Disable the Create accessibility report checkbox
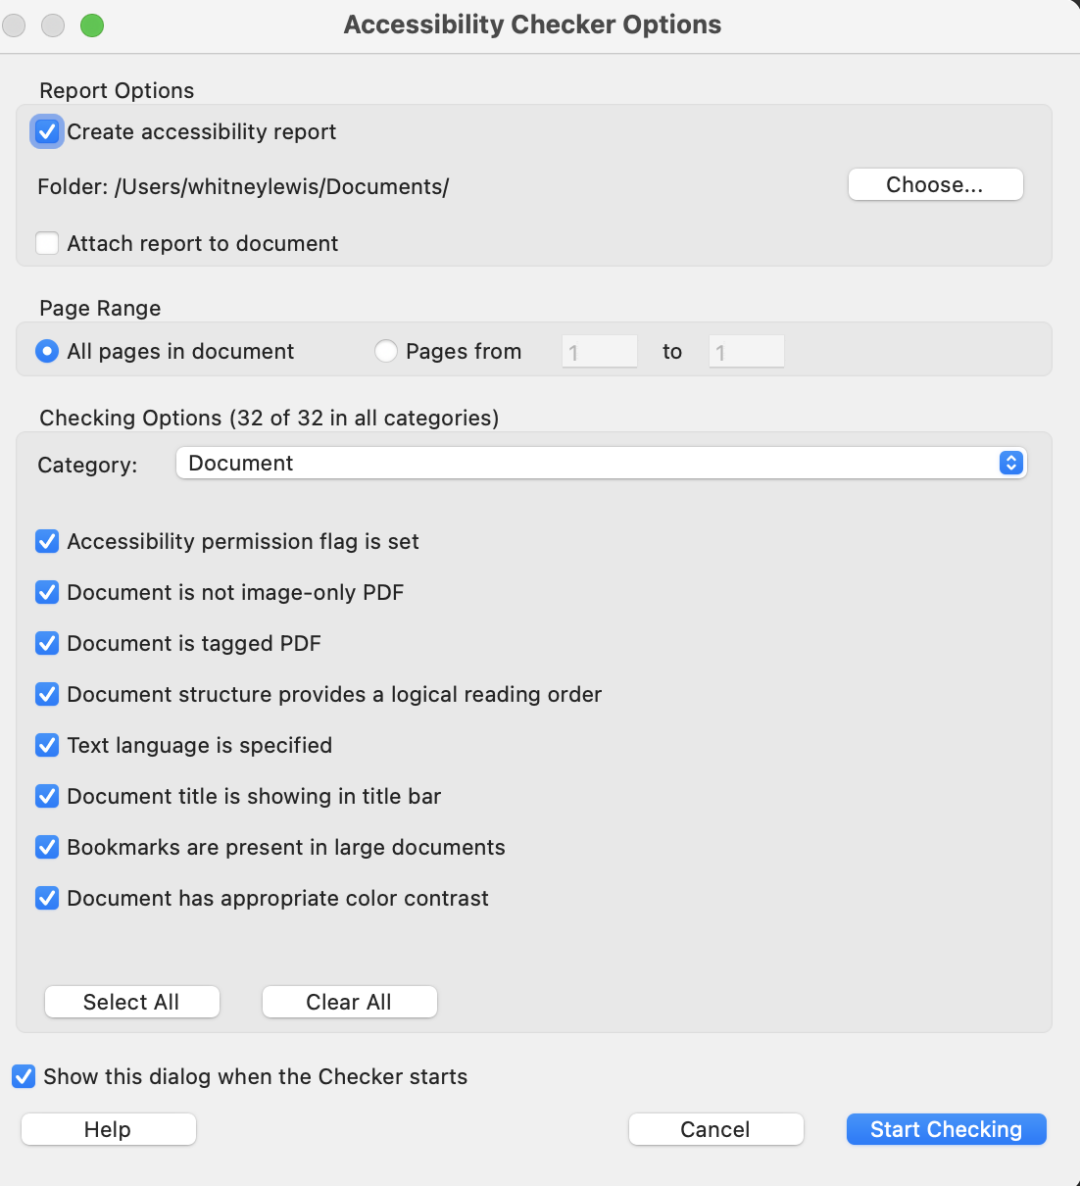 point(47,131)
